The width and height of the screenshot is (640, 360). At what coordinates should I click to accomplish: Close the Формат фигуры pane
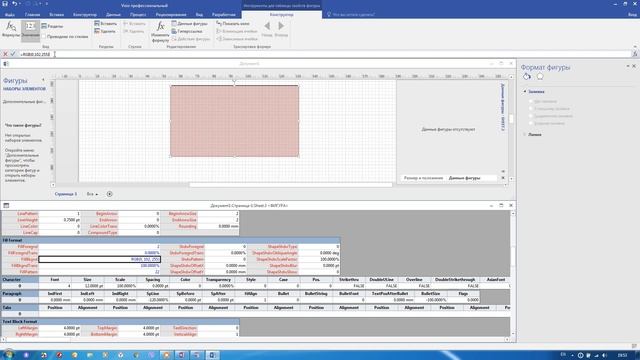[634, 66]
